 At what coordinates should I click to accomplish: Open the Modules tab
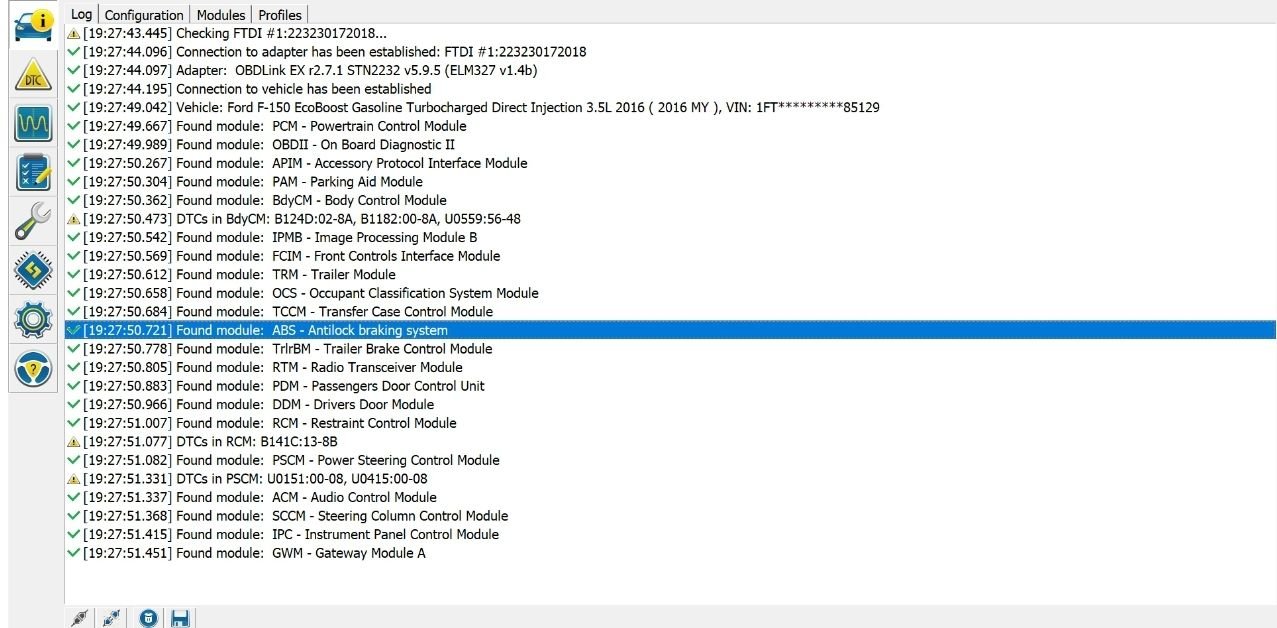(220, 14)
